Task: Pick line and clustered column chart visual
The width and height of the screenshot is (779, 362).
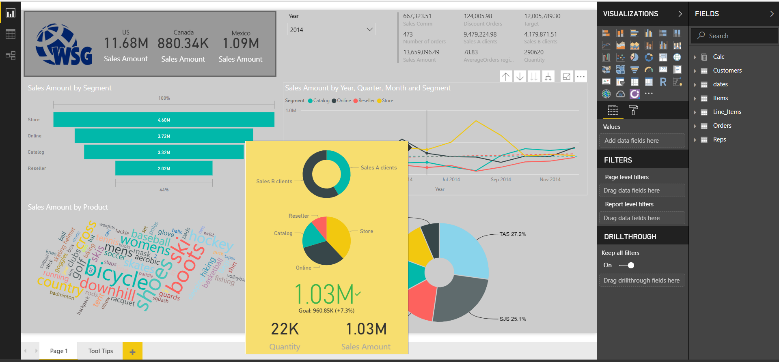Action: 663,45
